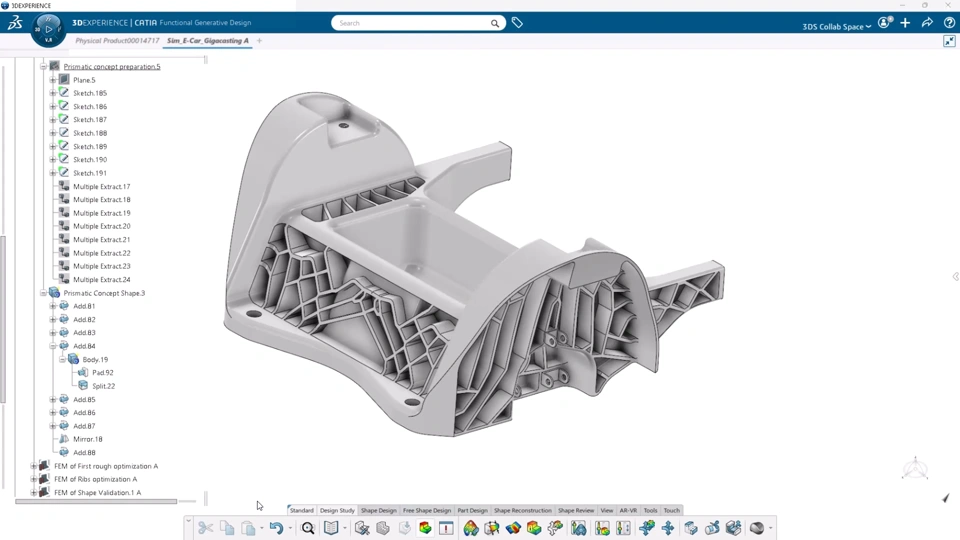Select Add.86 in tree
This screenshot has width=960, height=540.
tap(84, 413)
